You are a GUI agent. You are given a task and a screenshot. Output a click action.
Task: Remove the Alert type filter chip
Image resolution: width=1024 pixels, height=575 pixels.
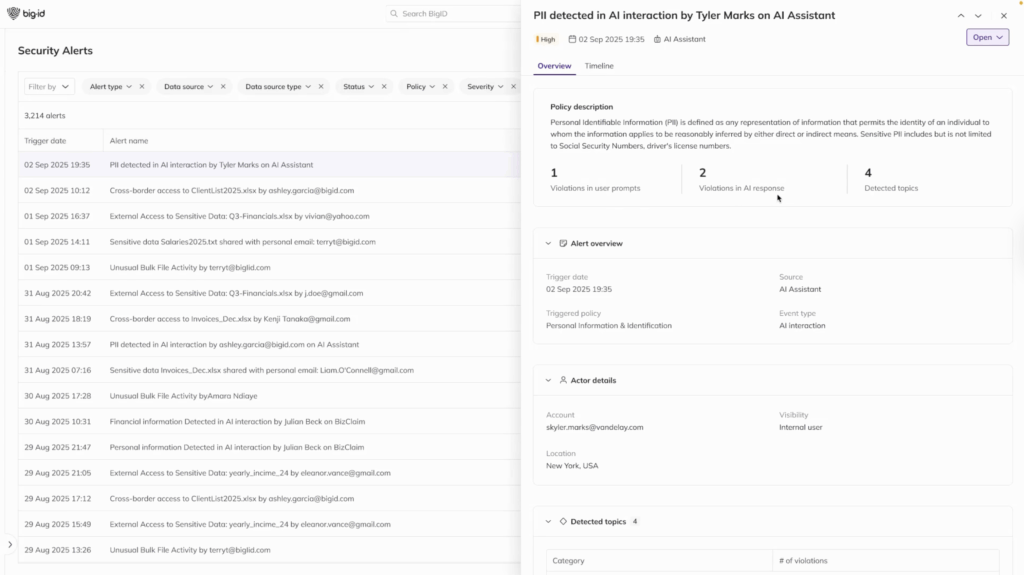click(x=142, y=87)
